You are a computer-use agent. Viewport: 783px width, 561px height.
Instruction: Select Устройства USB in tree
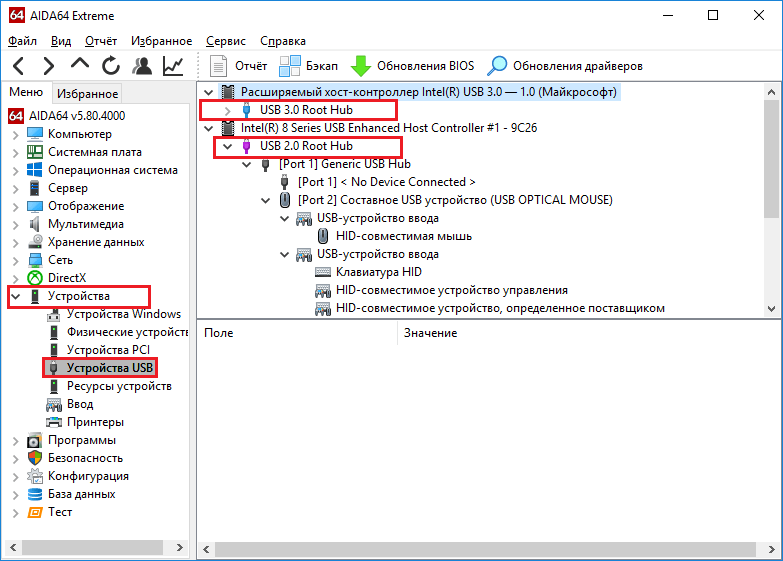(x=110, y=368)
